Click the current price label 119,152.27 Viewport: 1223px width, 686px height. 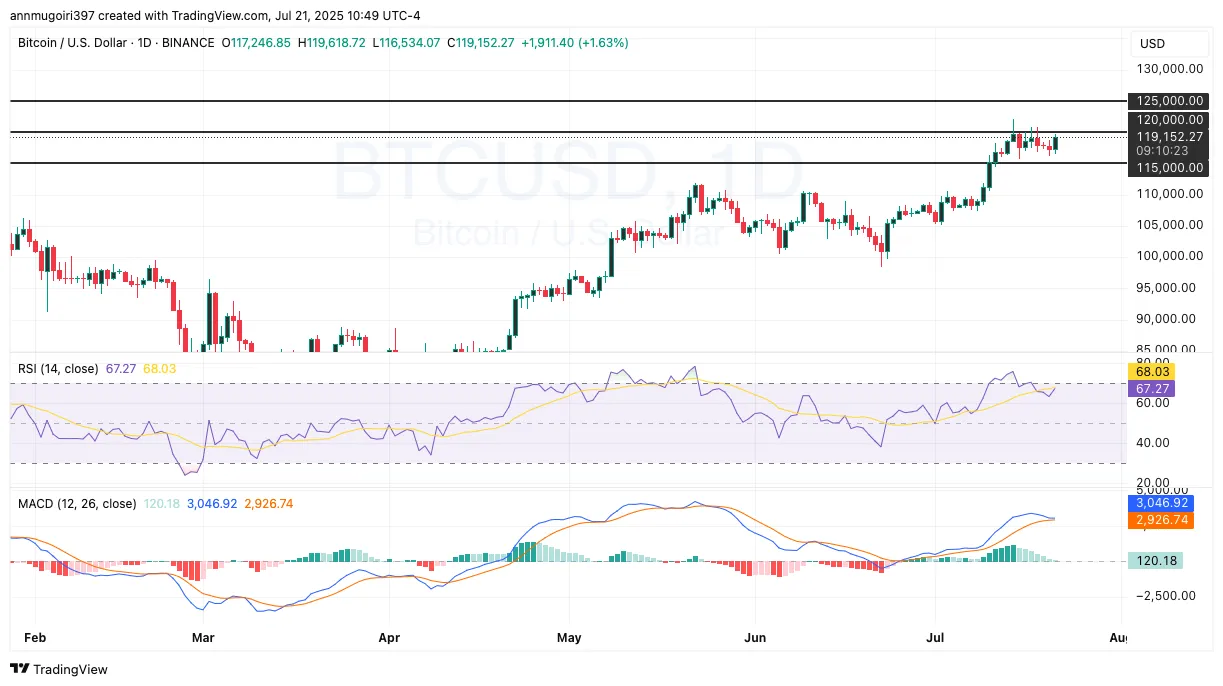tap(1168, 137)
